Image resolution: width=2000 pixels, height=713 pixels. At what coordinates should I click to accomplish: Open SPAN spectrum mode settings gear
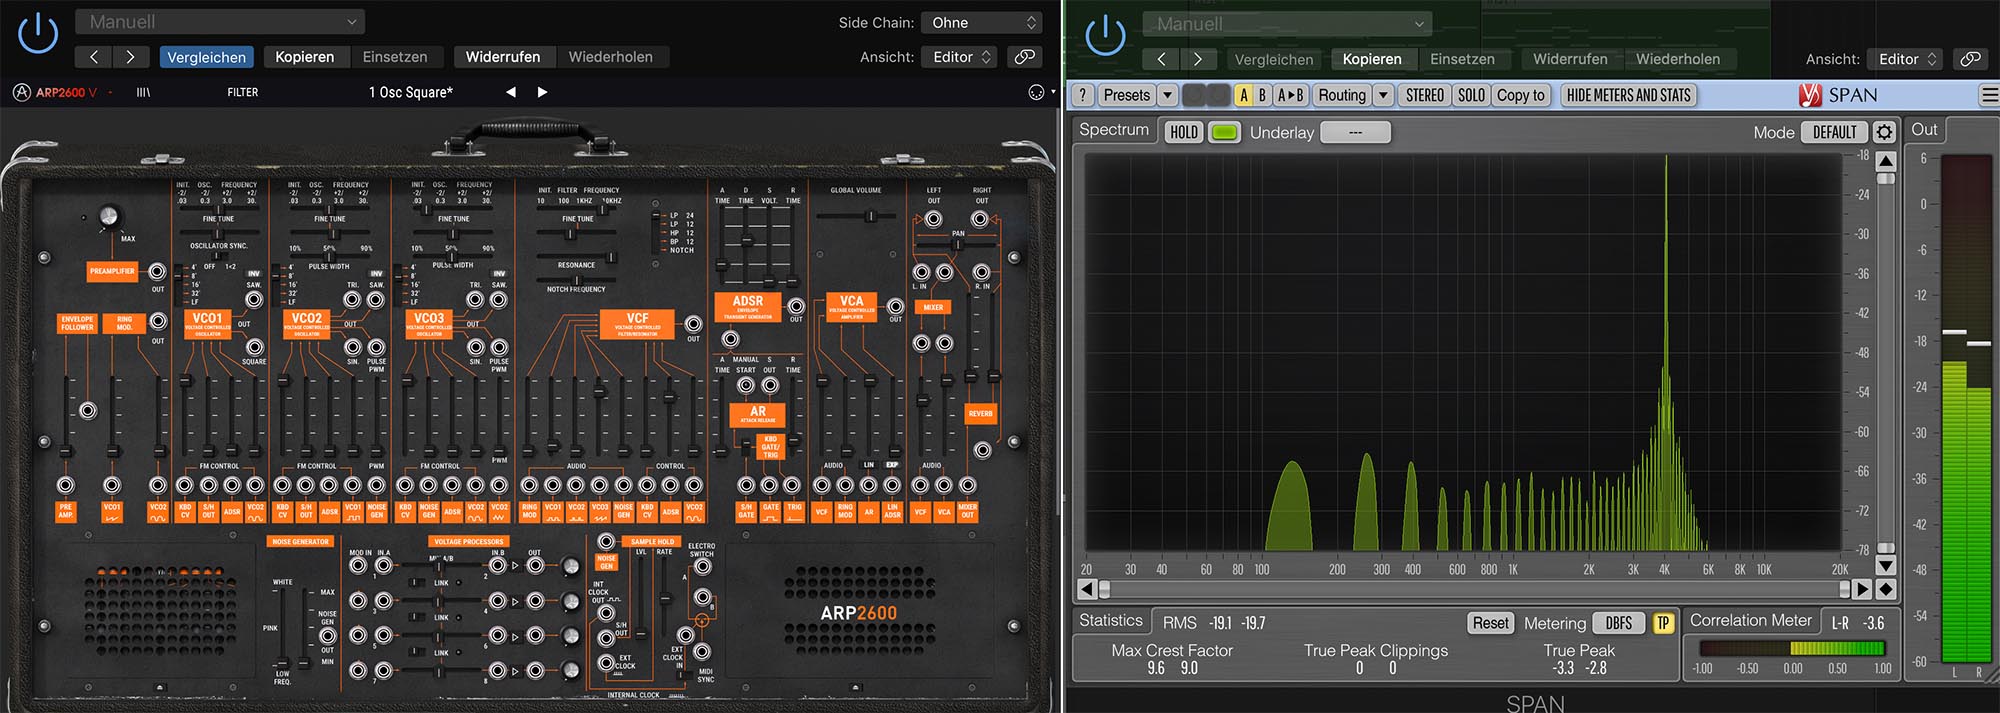(1884, 132)
